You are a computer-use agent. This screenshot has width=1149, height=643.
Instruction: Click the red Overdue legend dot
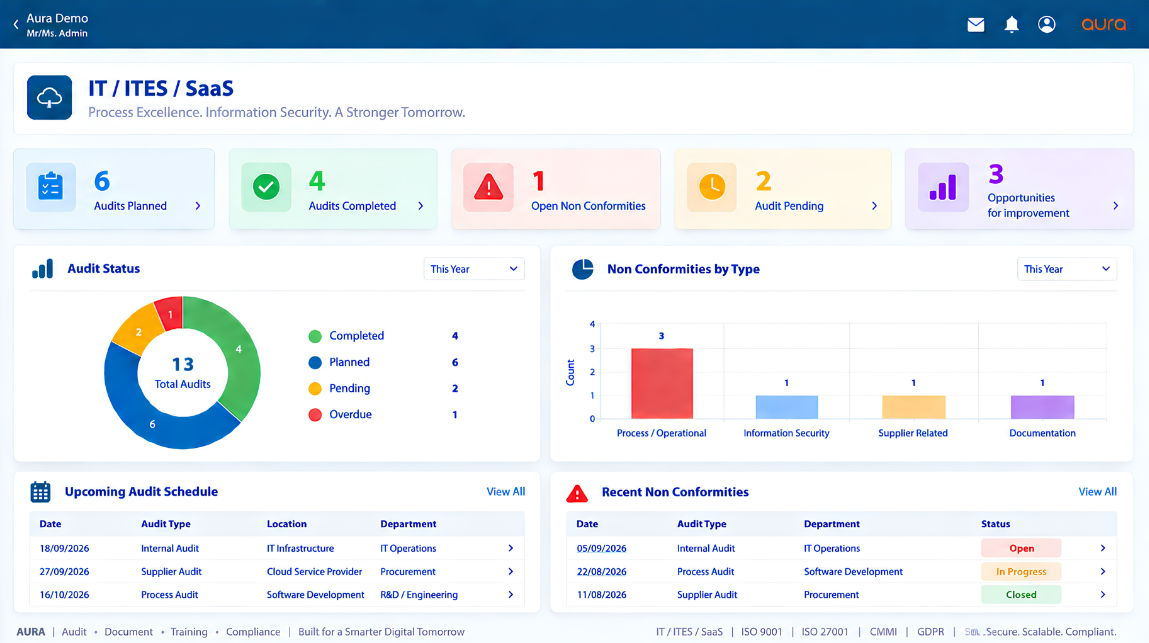(x=315, y=415)
